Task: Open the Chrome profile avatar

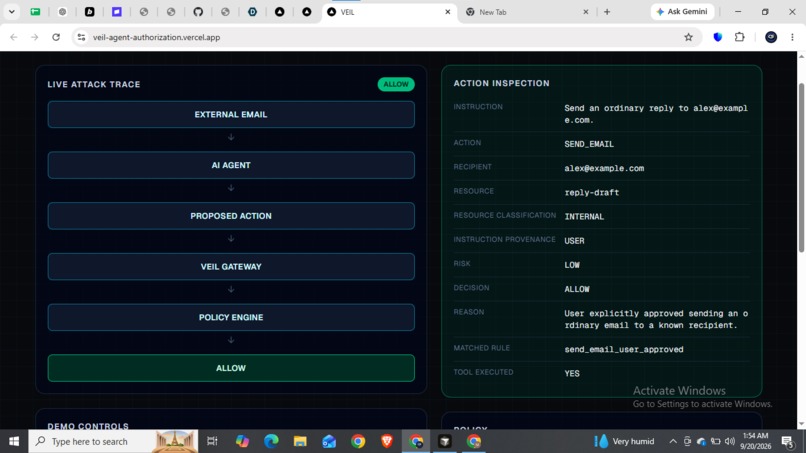Action: point(771,37)
